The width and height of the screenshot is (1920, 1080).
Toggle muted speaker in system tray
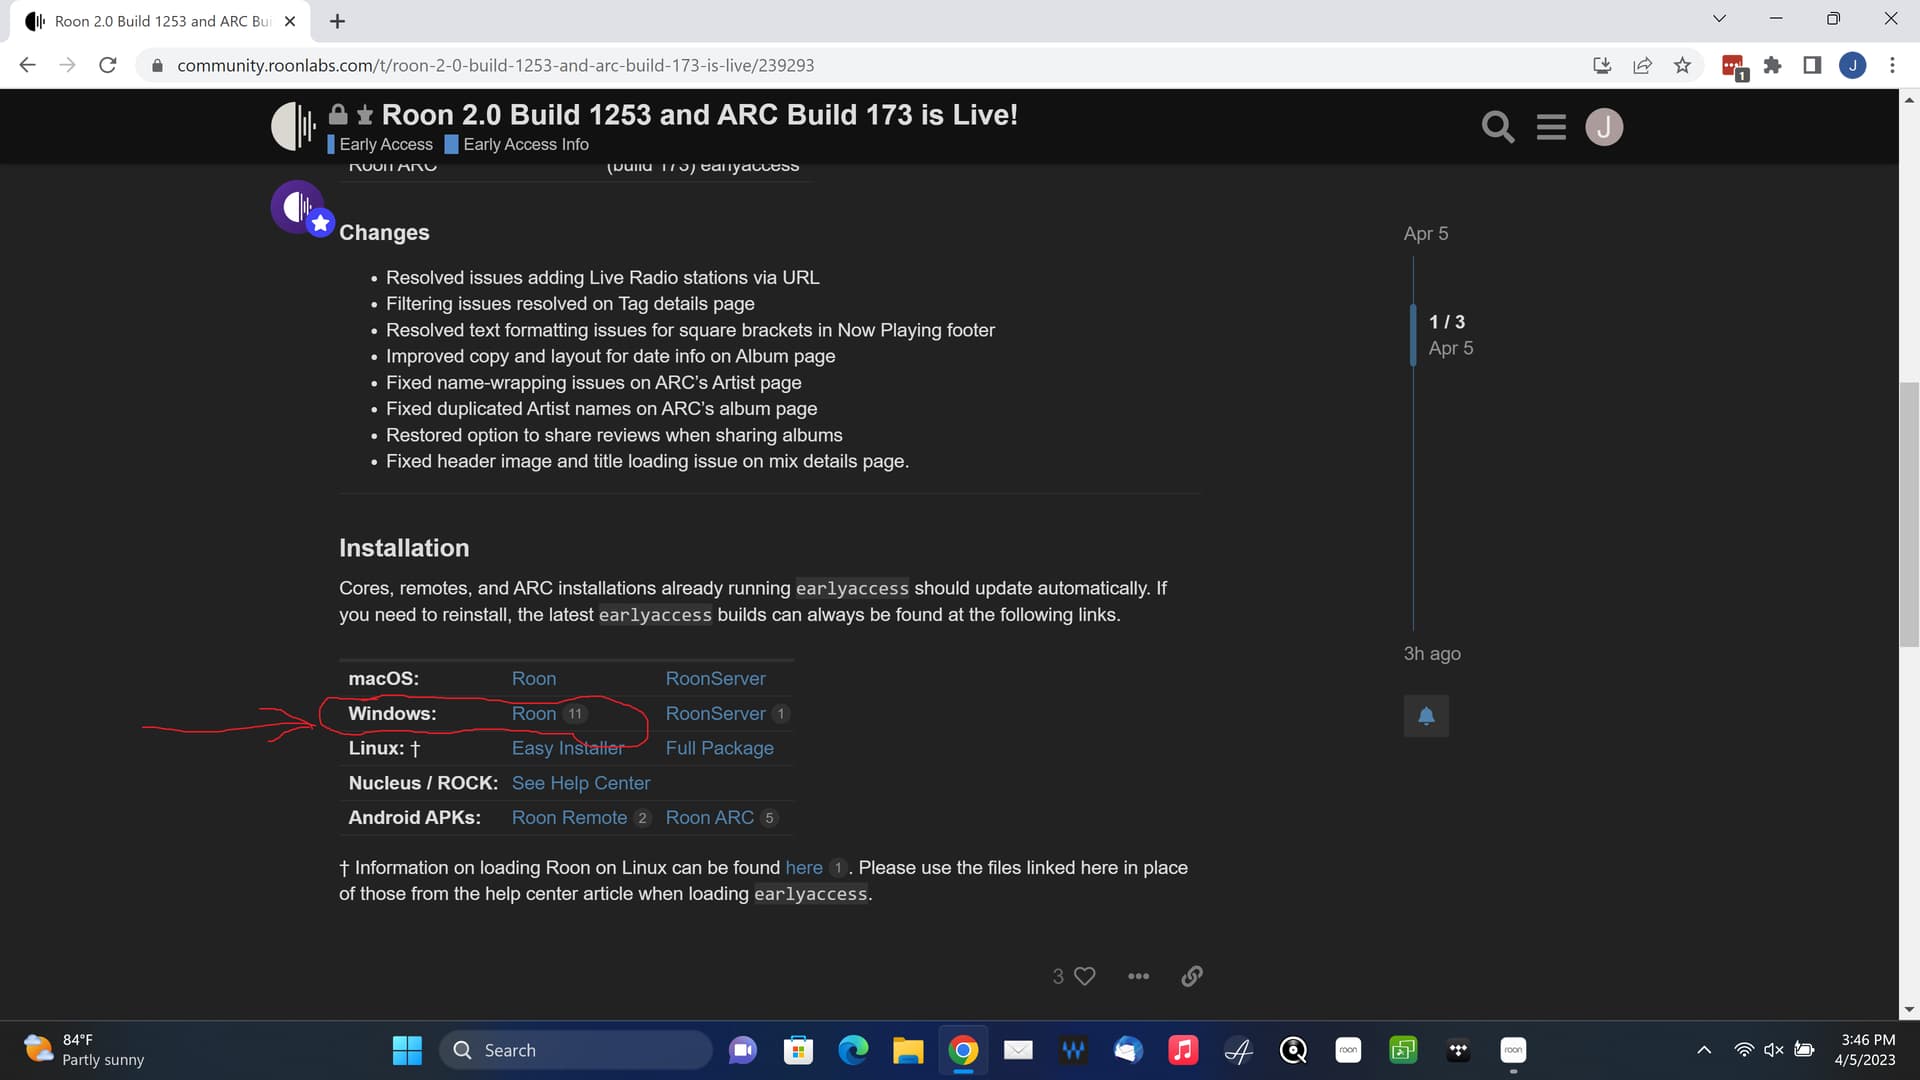[x=1773, y=1050]
